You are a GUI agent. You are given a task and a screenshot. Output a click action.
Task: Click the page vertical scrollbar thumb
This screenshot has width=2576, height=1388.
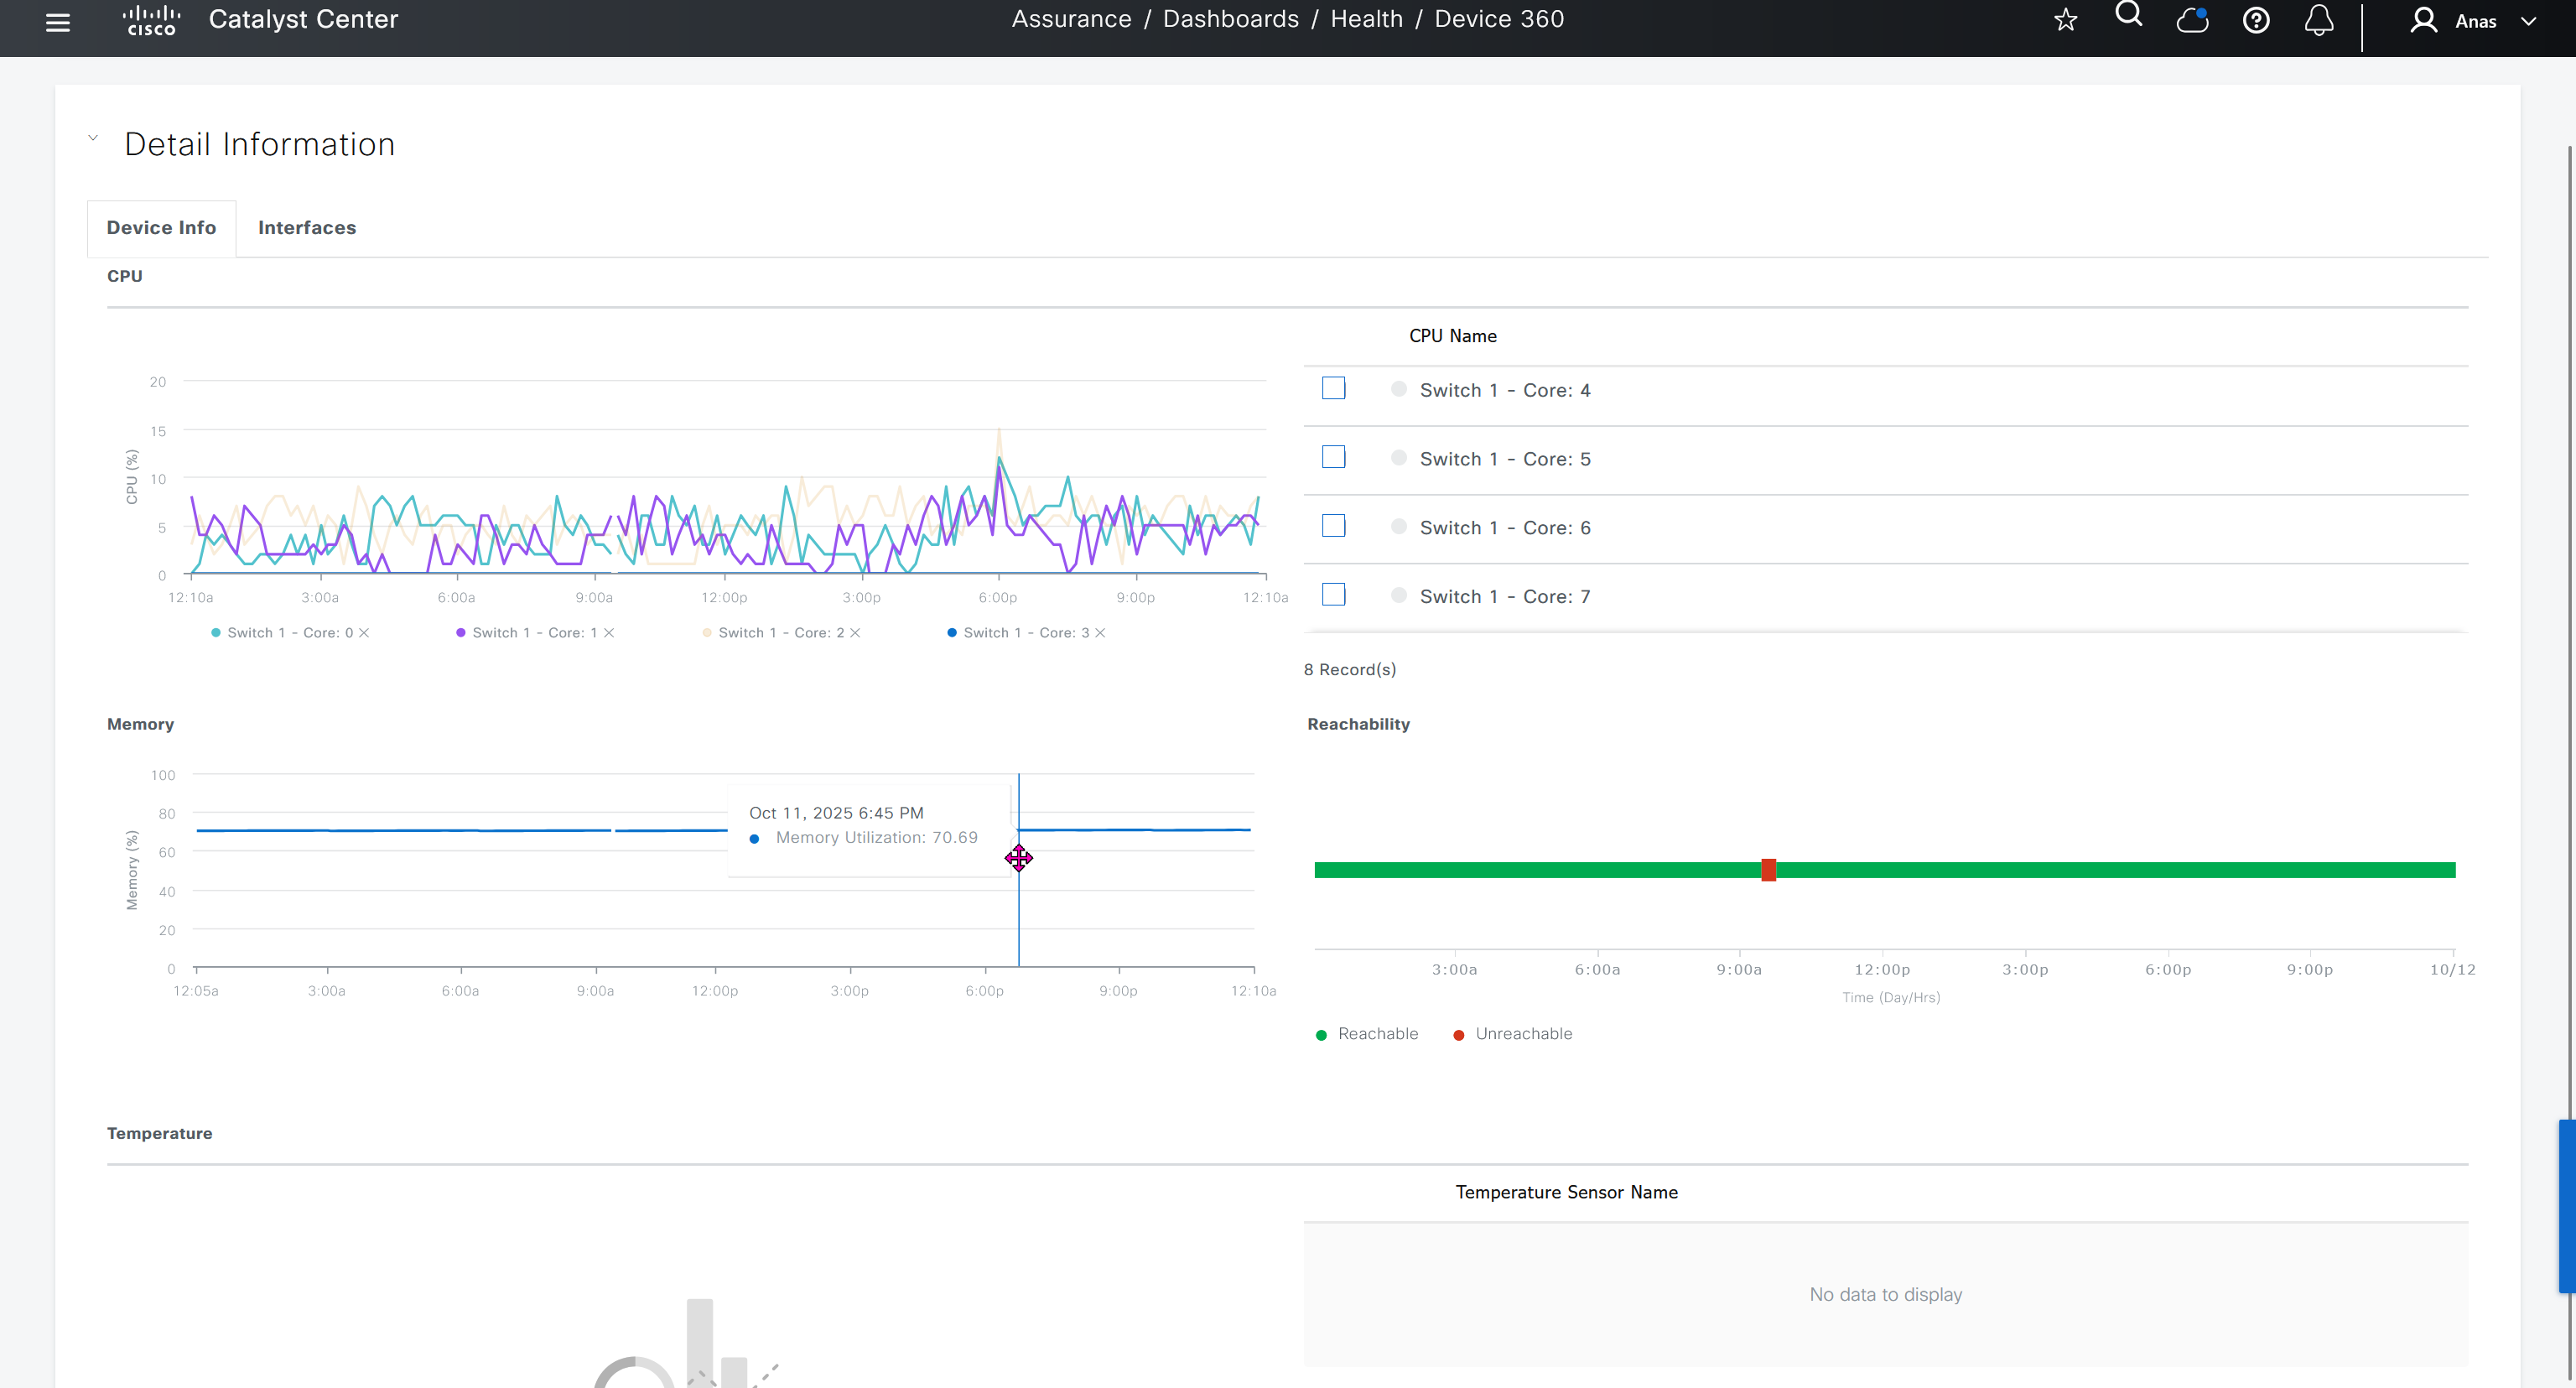coord(2566,1205)
